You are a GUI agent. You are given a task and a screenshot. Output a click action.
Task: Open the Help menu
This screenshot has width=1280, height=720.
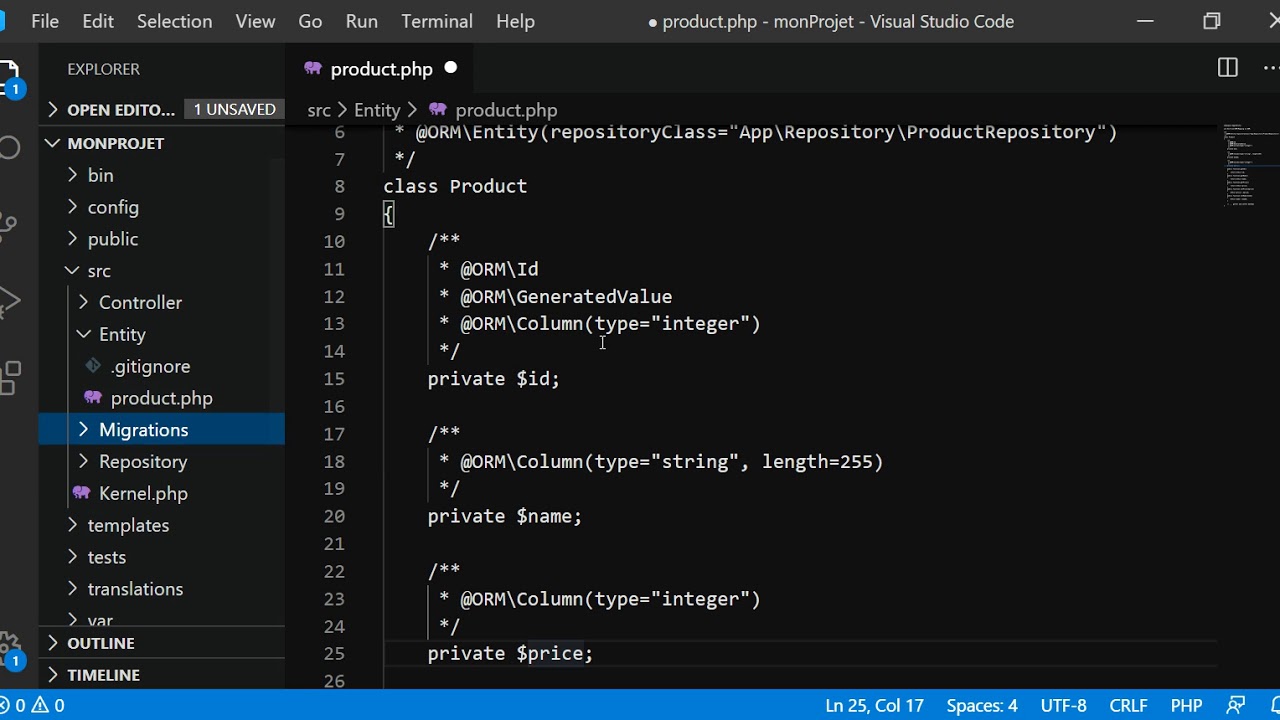pyautogui.click(x=515, y=21)
